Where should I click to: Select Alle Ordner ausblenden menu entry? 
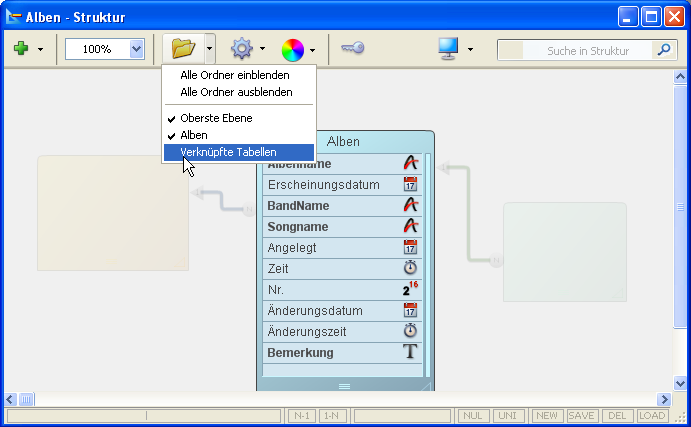click(x=238, y=92)
